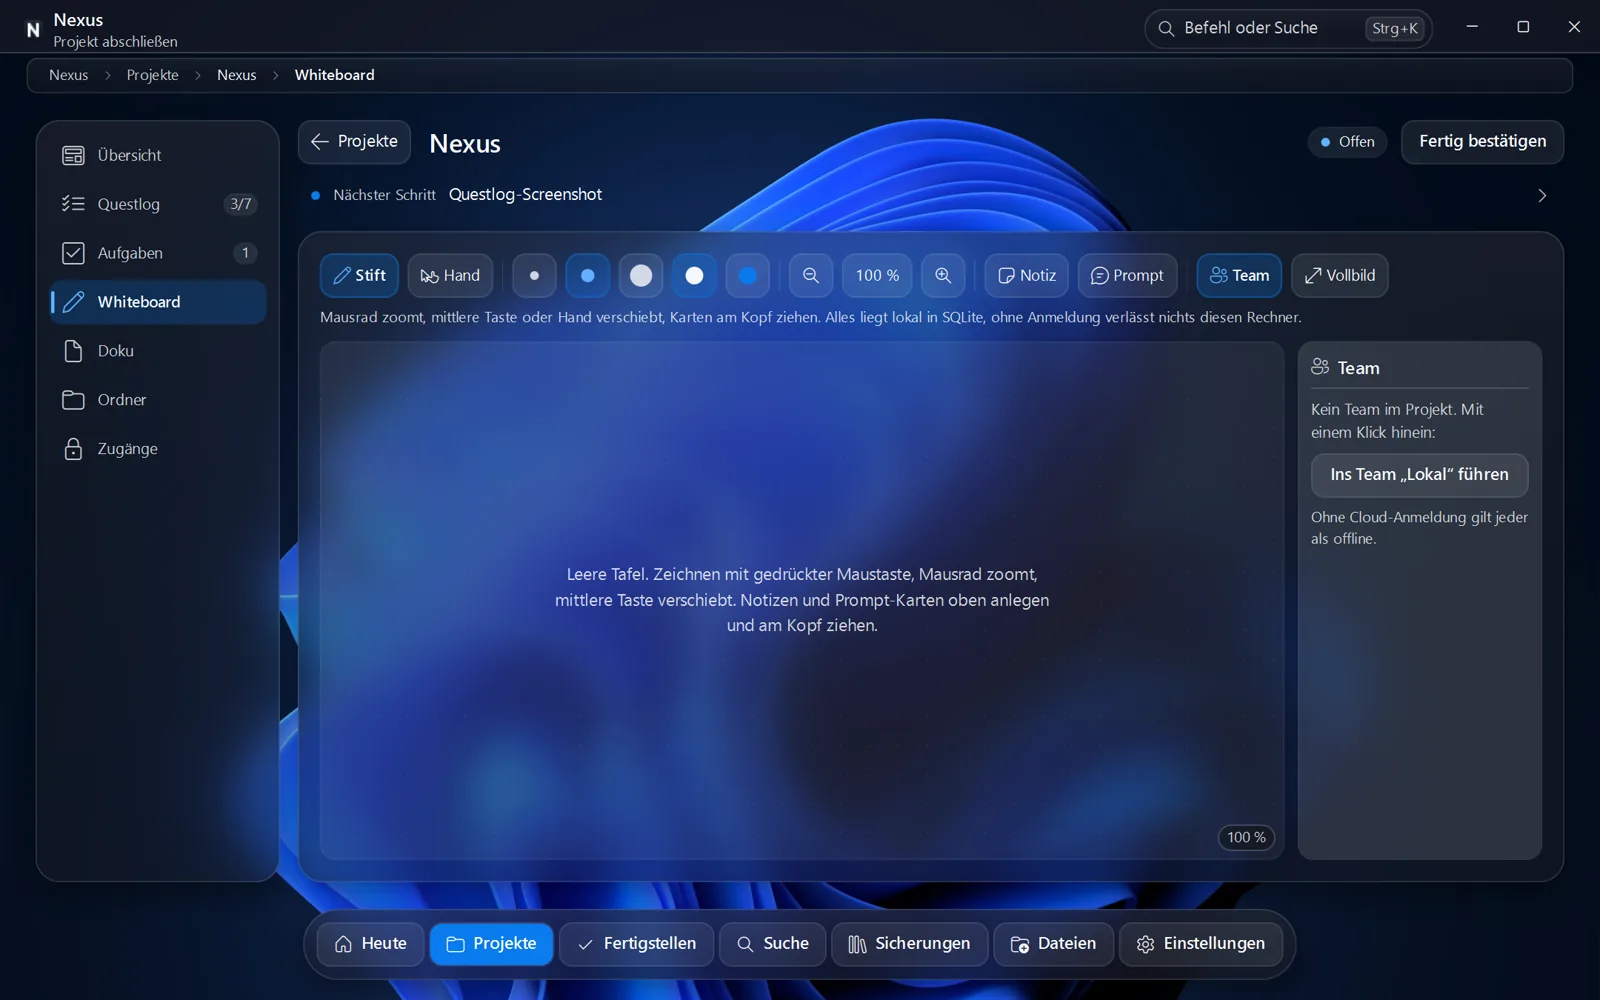1600x1000 pixels.
Task: Click Fertig bestätigen button
Action: [1482, 142]
